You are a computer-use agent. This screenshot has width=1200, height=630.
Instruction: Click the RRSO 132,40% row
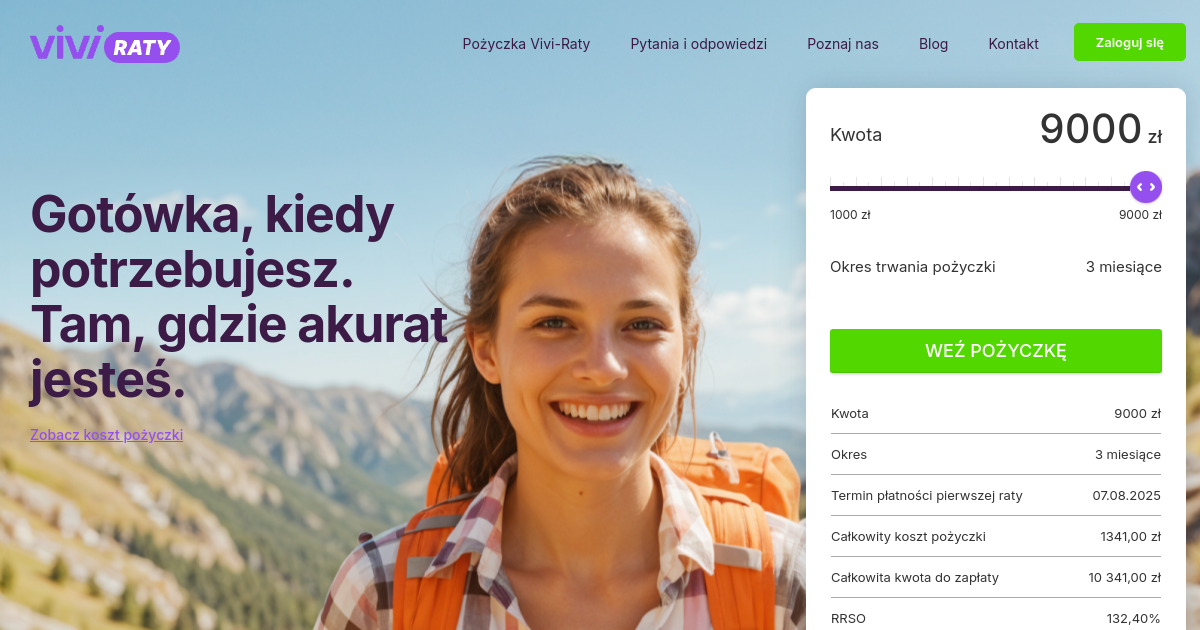(996, 616)
